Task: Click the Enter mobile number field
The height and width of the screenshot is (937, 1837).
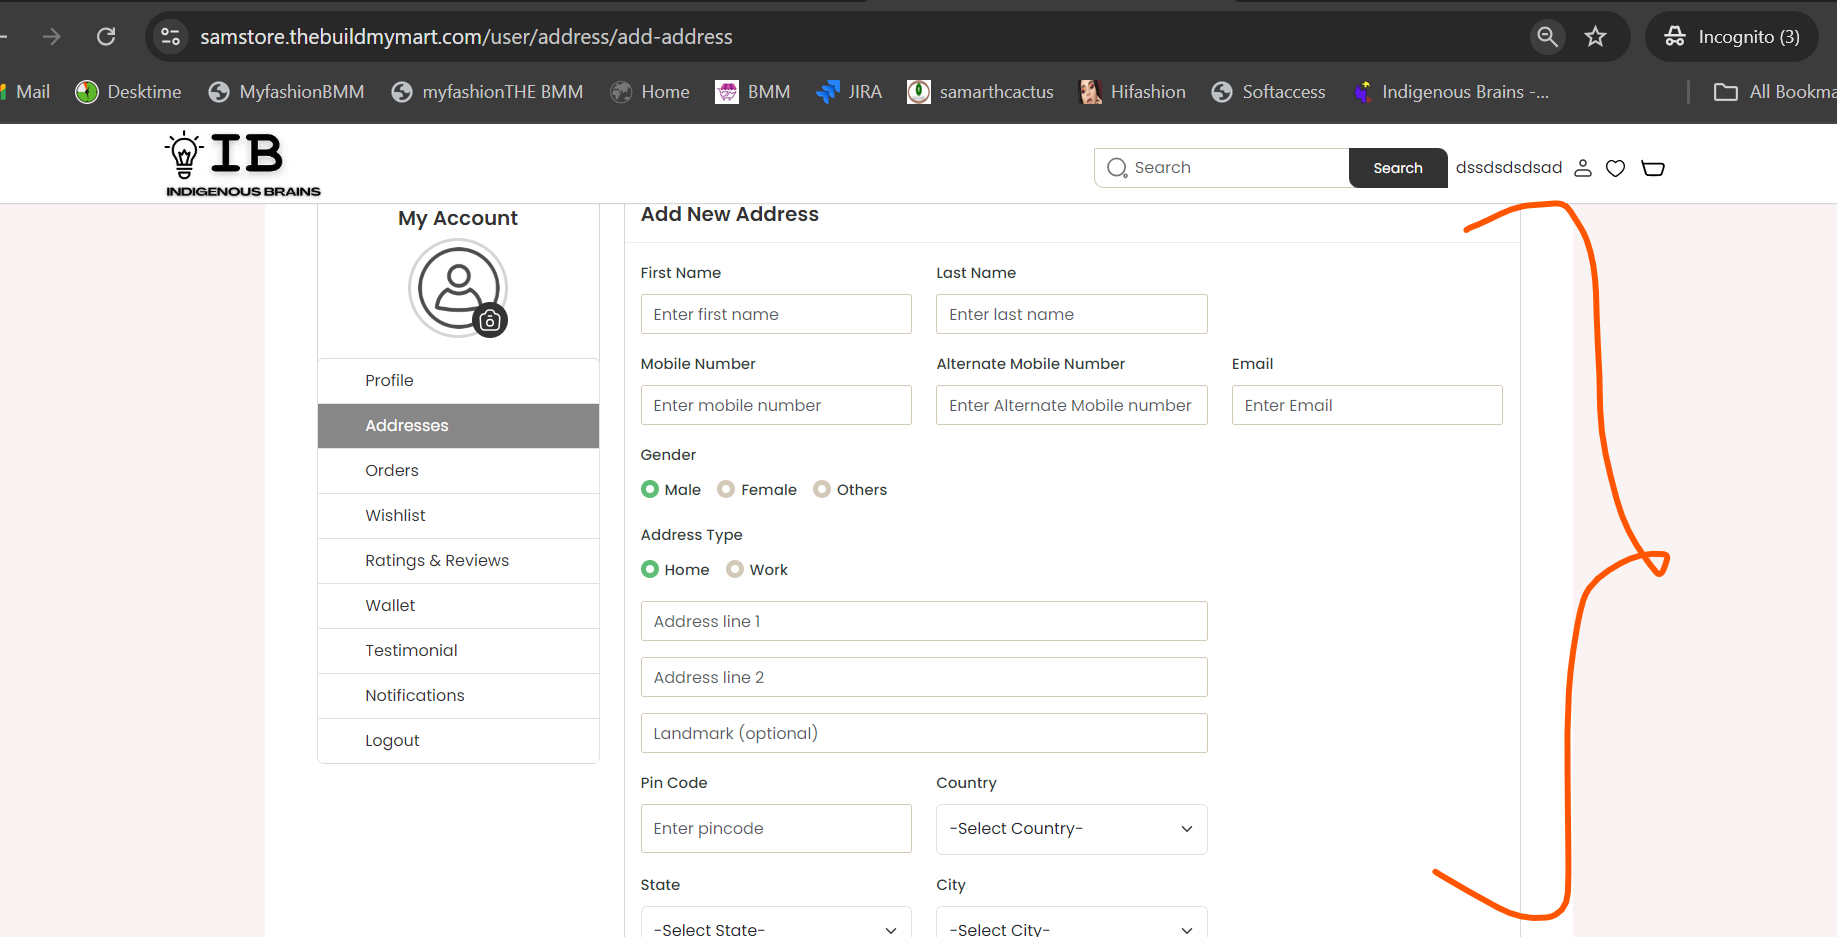Action: pyautogui.click(x=776, y=405)
